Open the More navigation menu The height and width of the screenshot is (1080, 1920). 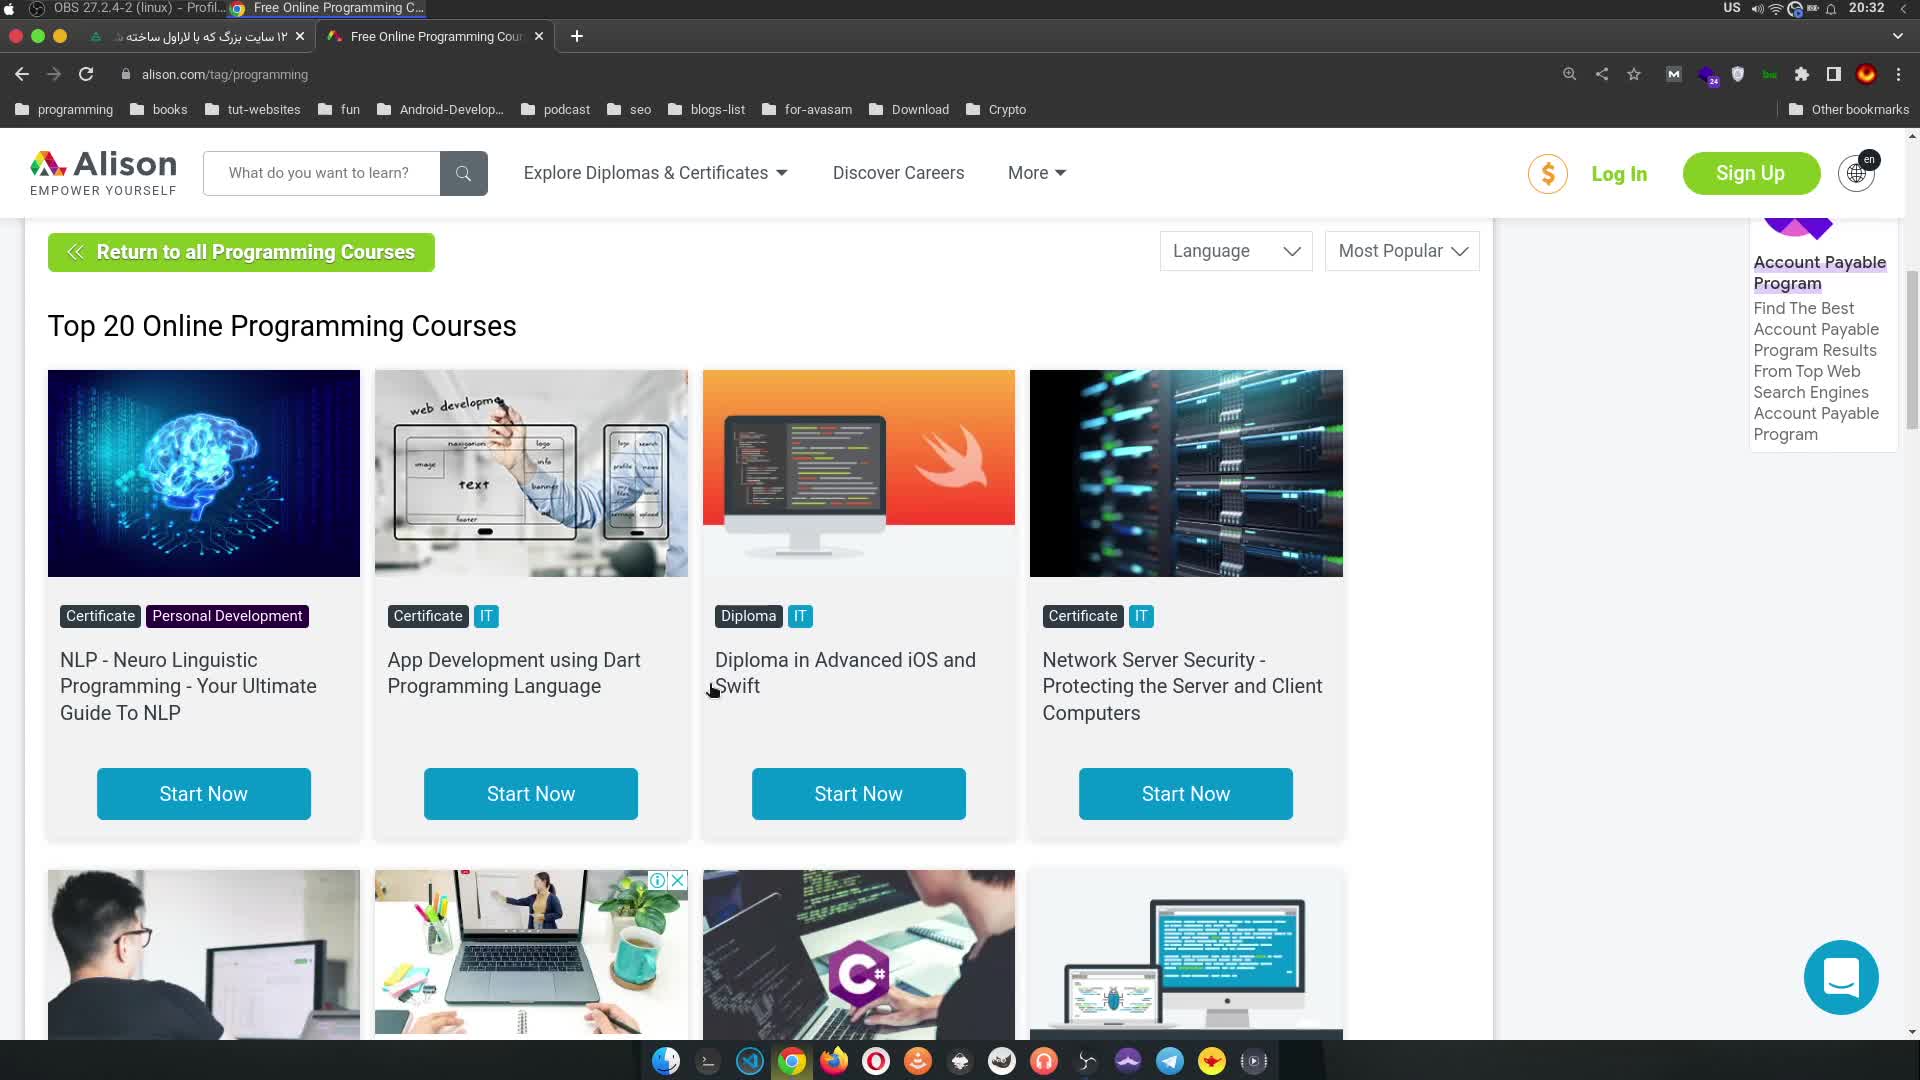(1036, 173)
